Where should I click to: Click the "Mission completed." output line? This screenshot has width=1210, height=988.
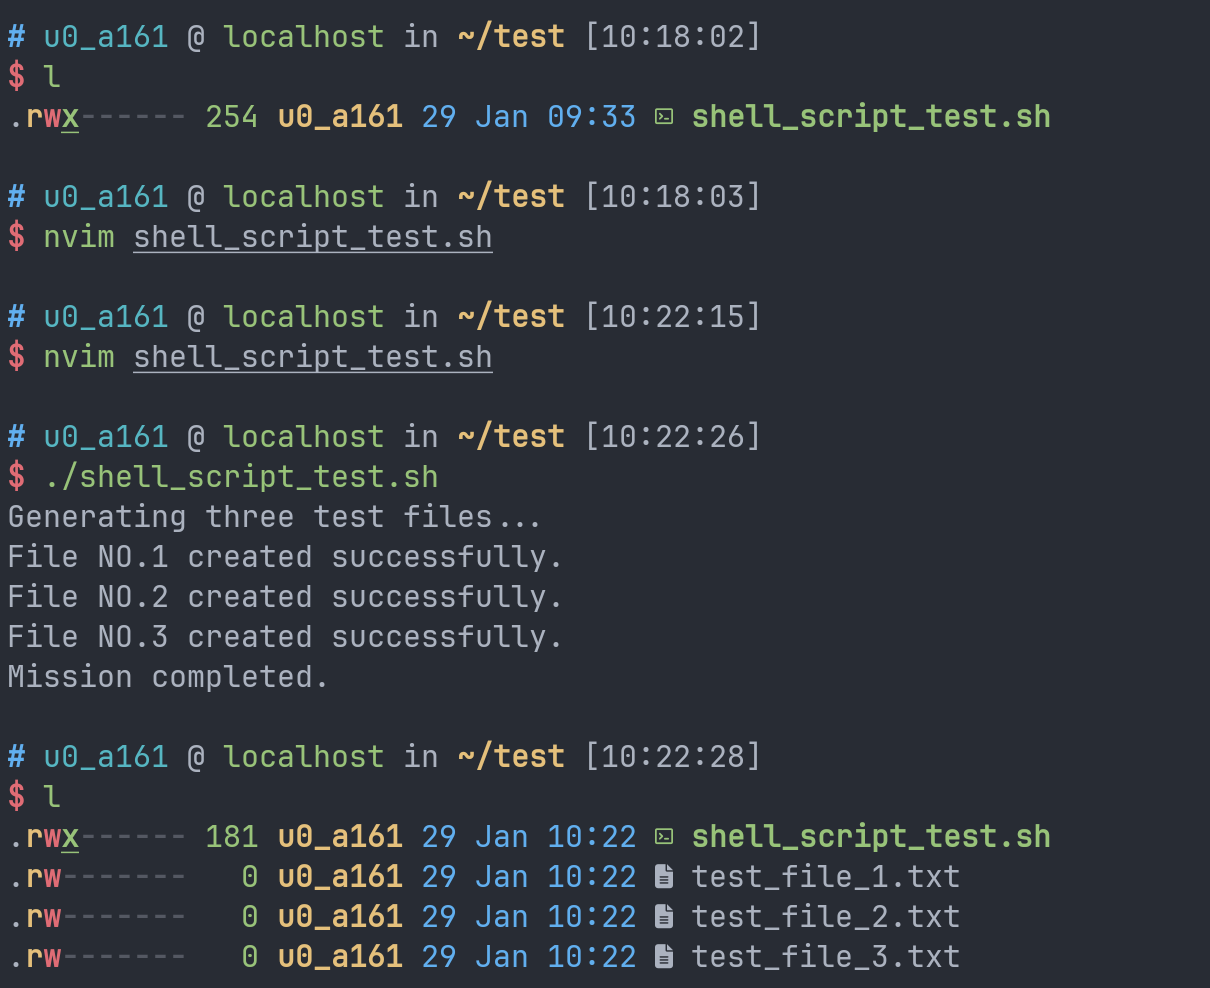pyautogui.click(x=168, y=677)
